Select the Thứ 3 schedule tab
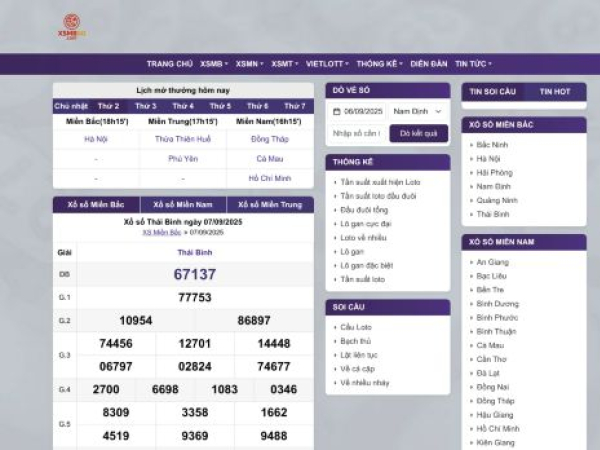Image resolution: width=600 pixels, height=450 pixels. (146, 106)
